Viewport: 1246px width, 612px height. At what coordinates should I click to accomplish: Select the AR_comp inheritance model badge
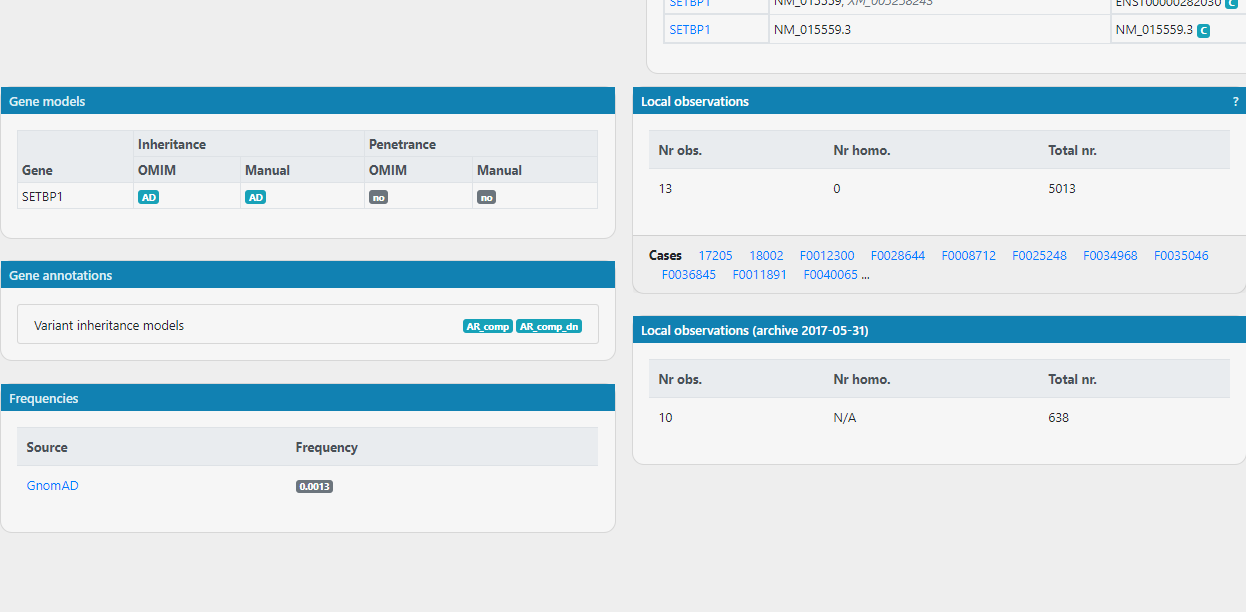[488, 325]
